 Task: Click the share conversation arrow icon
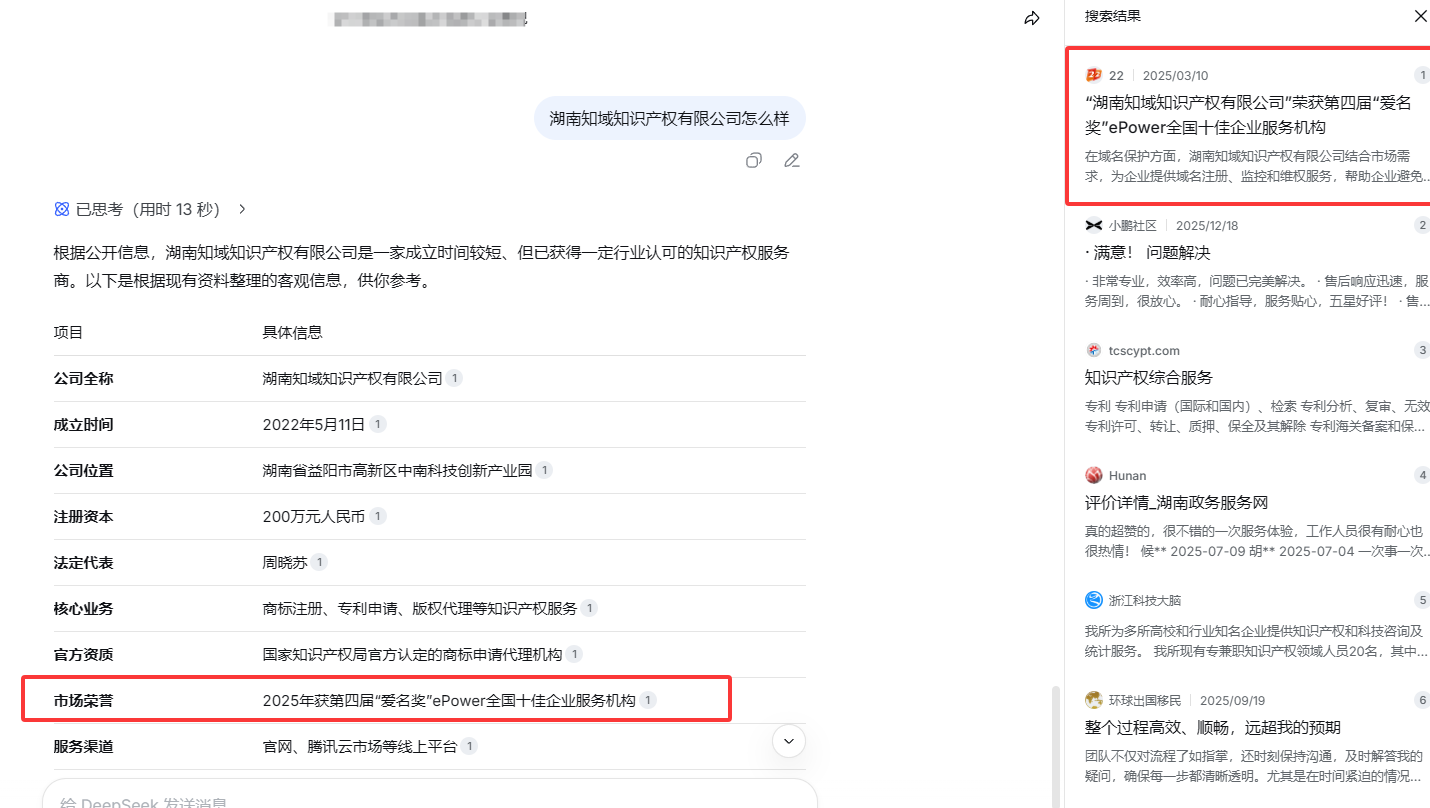coord(1032,18)
